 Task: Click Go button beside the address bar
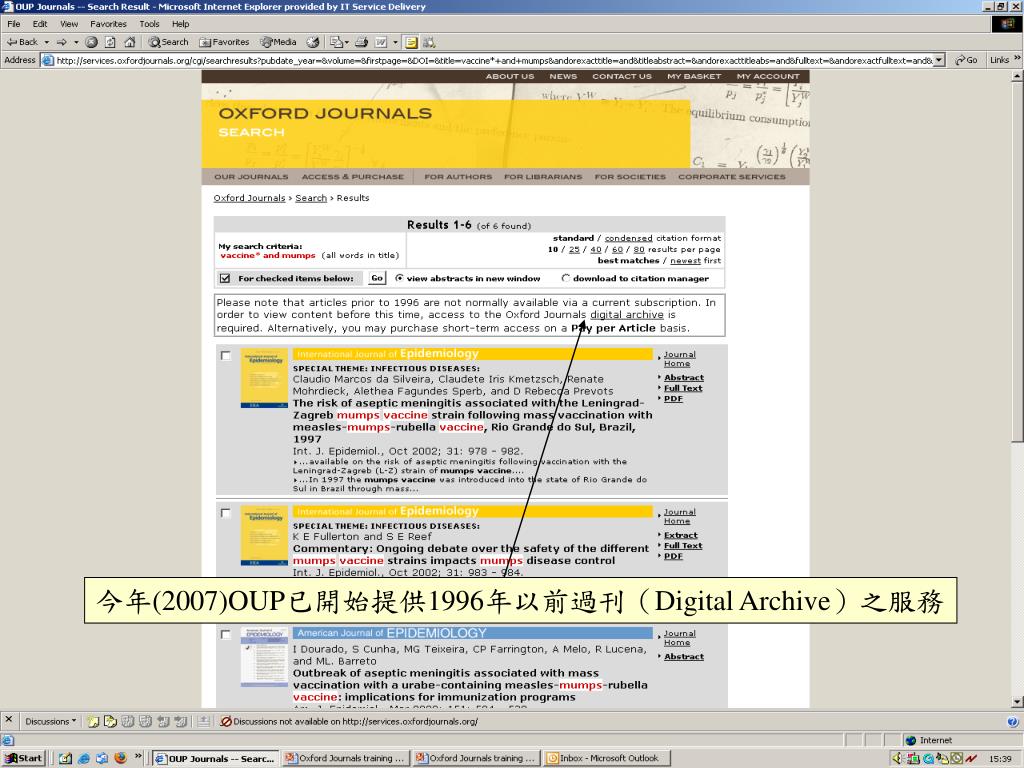coord(967,60)
